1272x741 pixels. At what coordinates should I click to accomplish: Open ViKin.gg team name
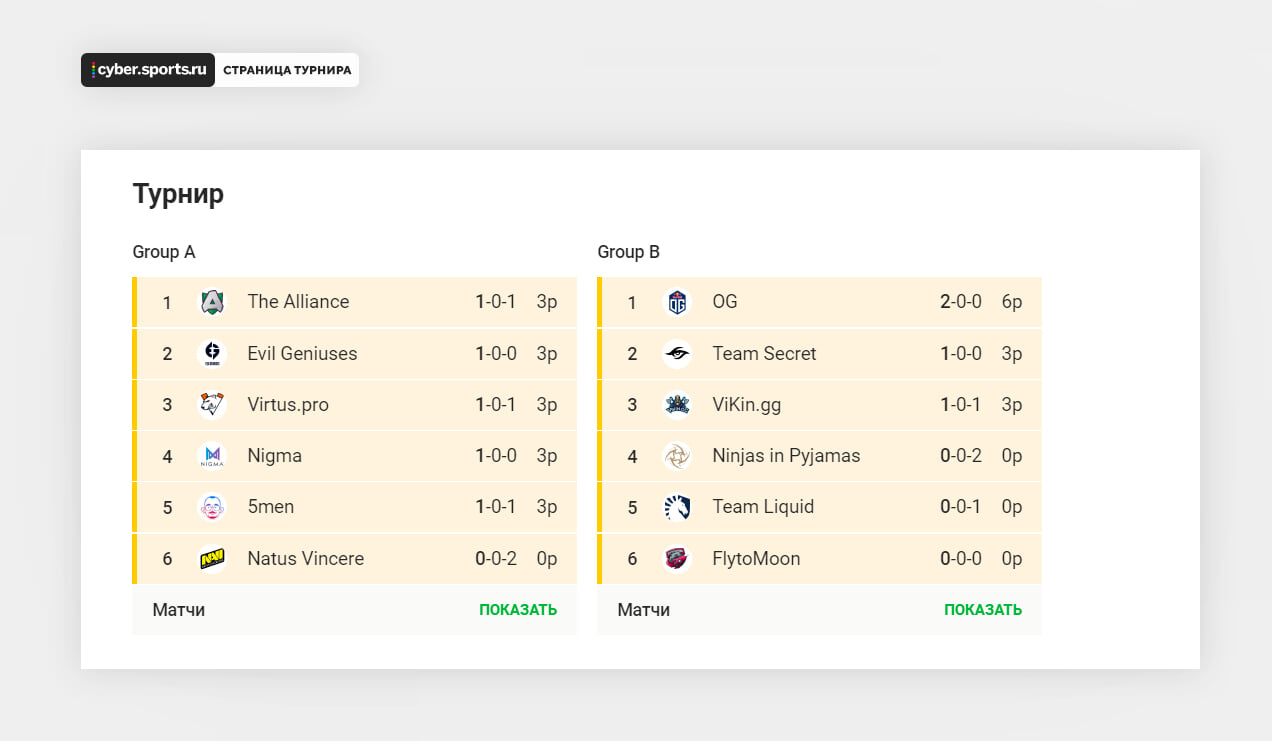click(x=747, y=405)
